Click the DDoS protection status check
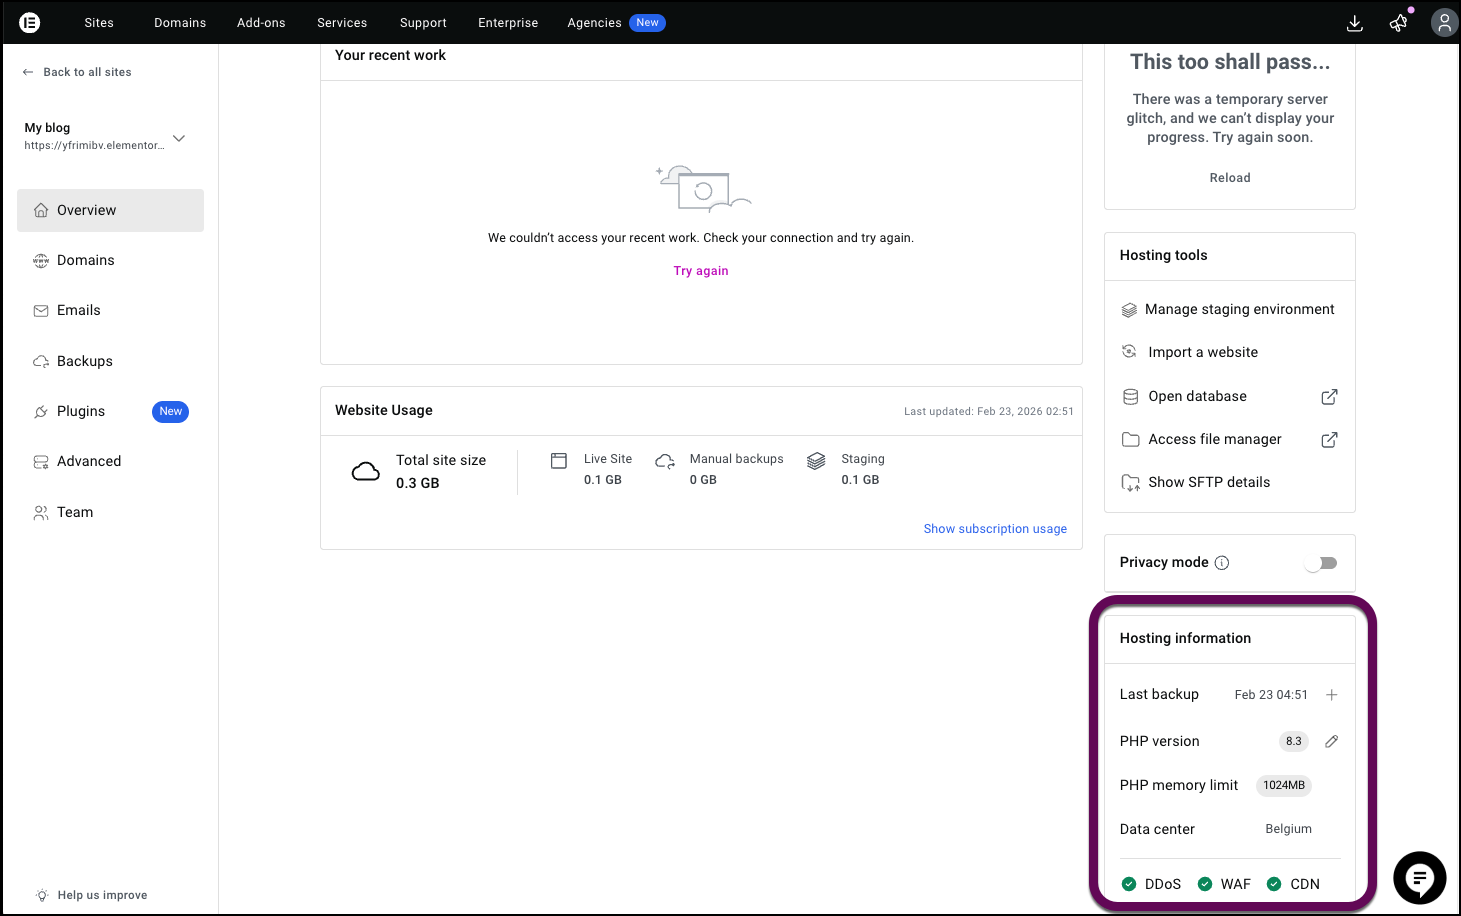1461x916 pixels. point(1128,883)
